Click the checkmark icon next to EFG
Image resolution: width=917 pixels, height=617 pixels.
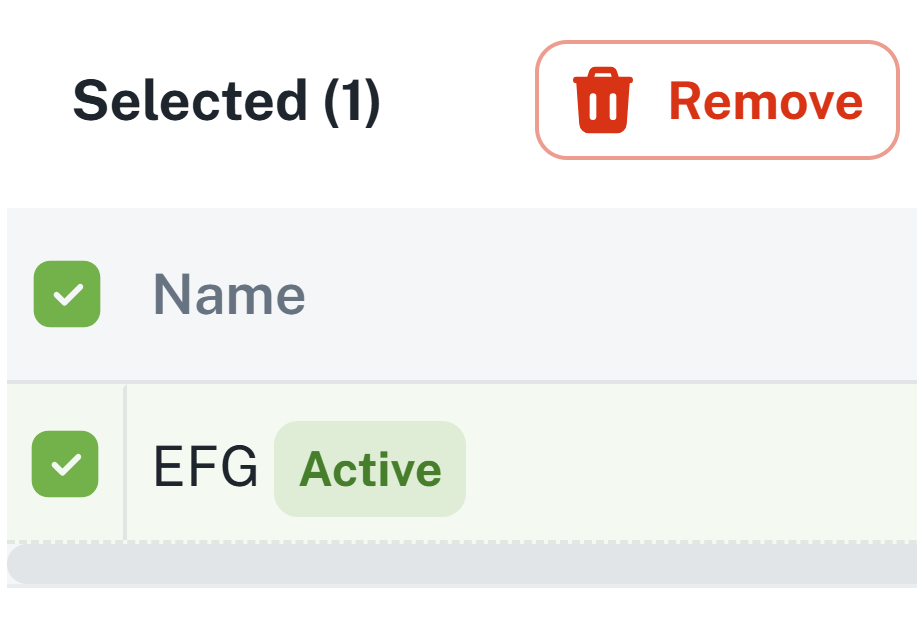[66, 464]
